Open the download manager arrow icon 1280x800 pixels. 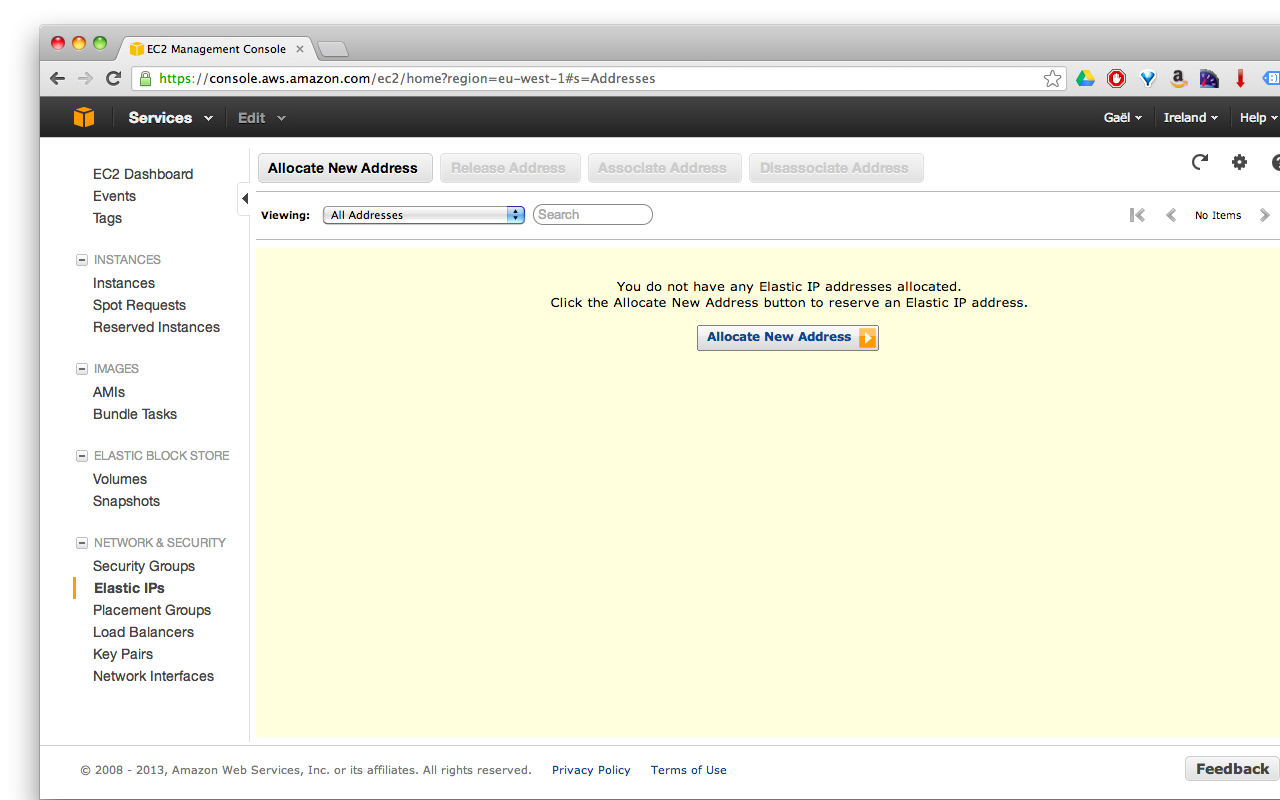pyautogui.click(x=1239, y=77)
